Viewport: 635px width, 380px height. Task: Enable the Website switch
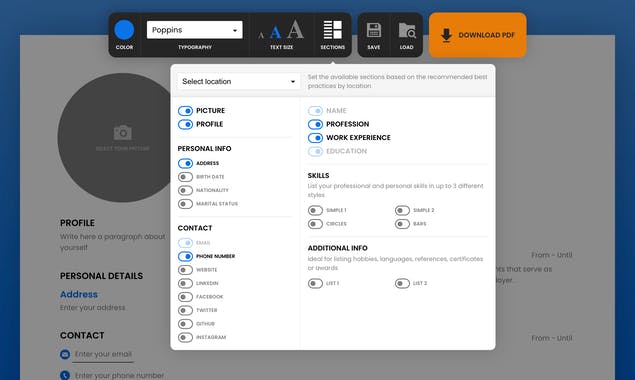(185, 270)
